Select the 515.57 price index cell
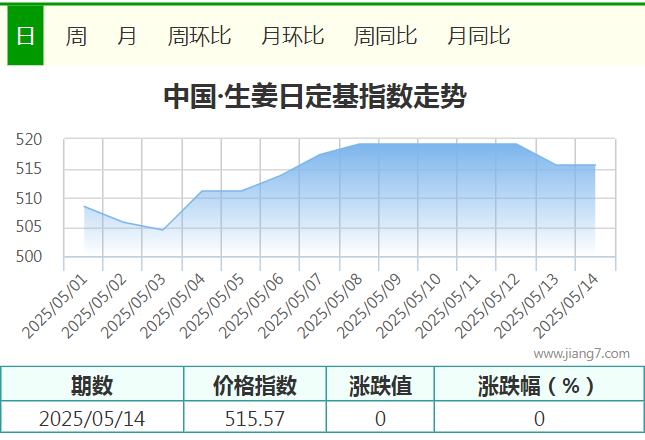Image resolution: width=645 pixels, height=440 pixels. (255, 418)
